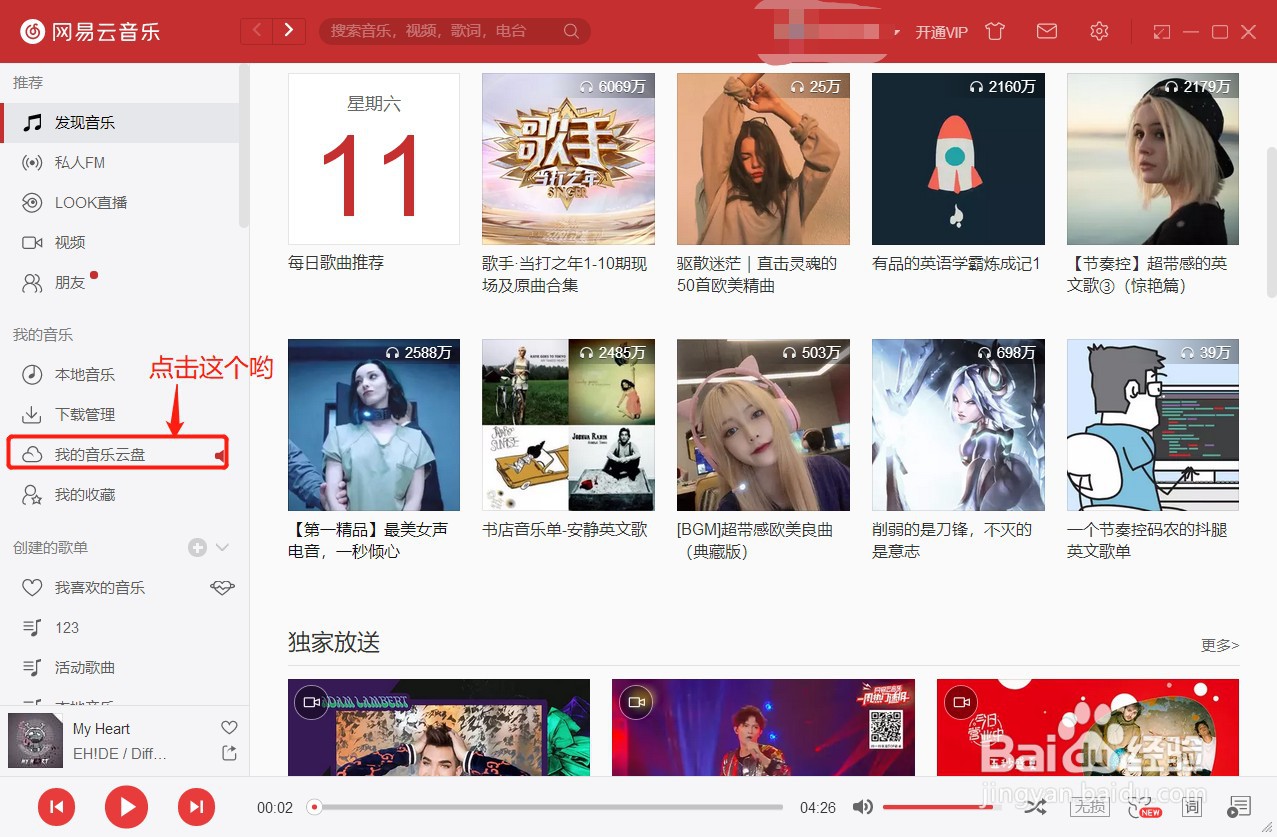Go back with the left arrow

point(257,30)
